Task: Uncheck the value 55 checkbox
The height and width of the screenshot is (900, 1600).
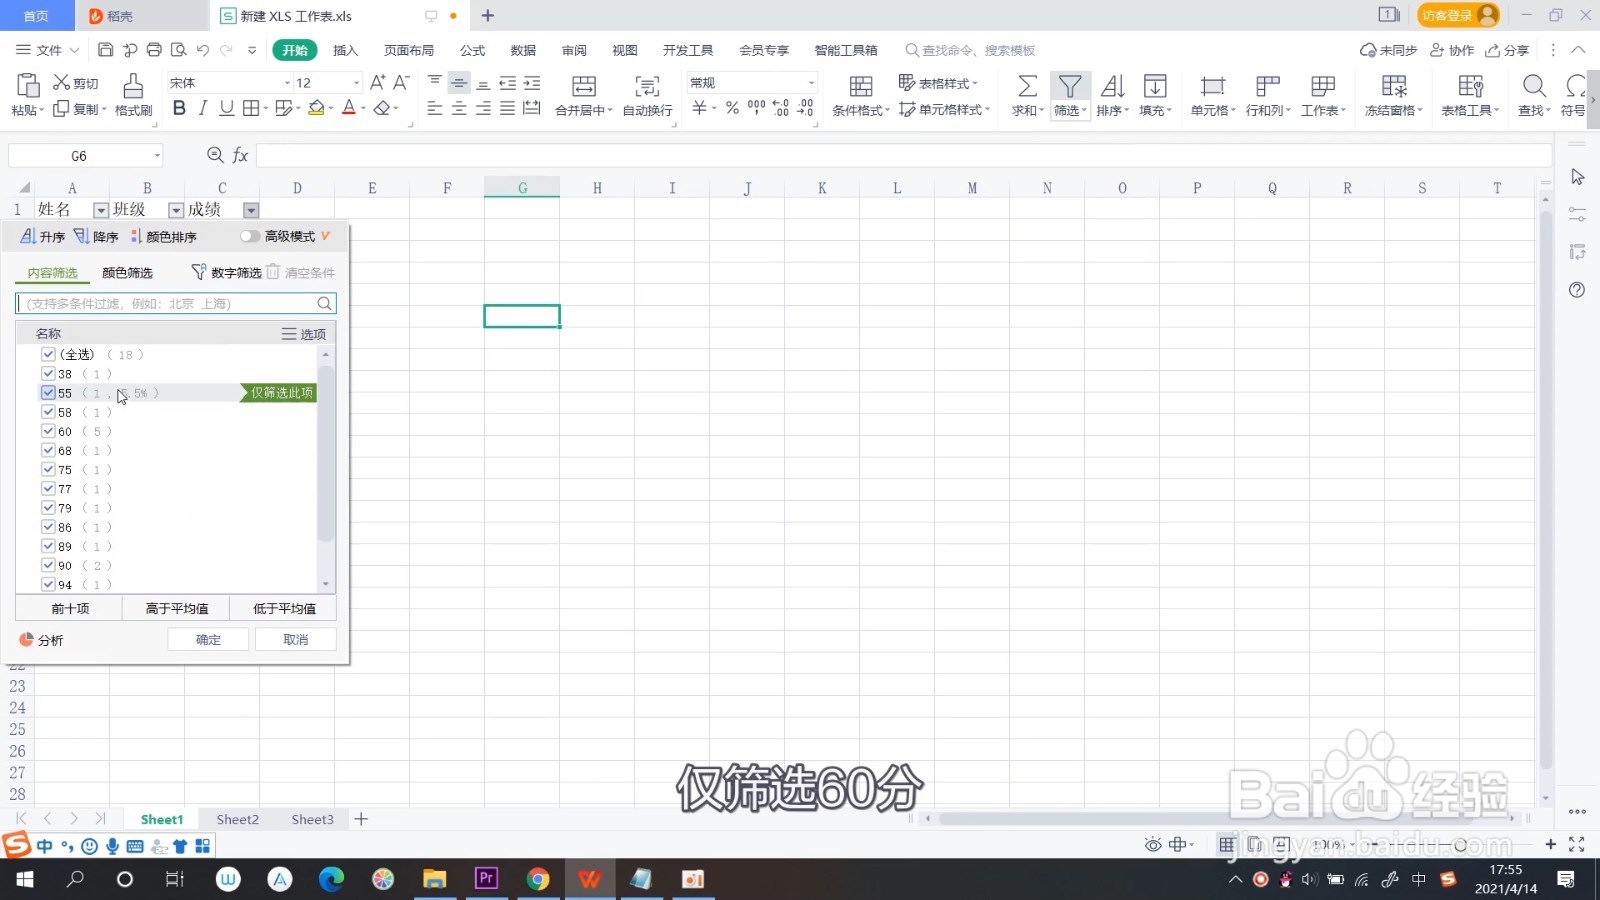Action: [48, 393]
